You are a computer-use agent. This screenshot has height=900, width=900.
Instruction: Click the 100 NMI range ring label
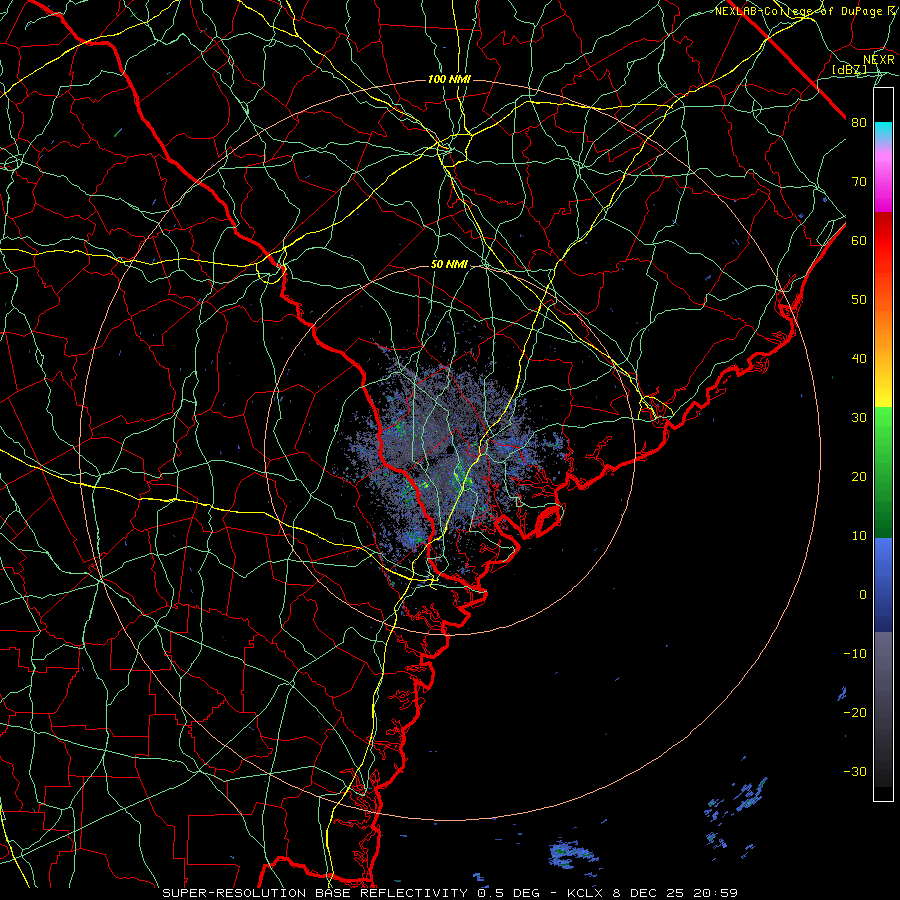click(x=449, y=79)
